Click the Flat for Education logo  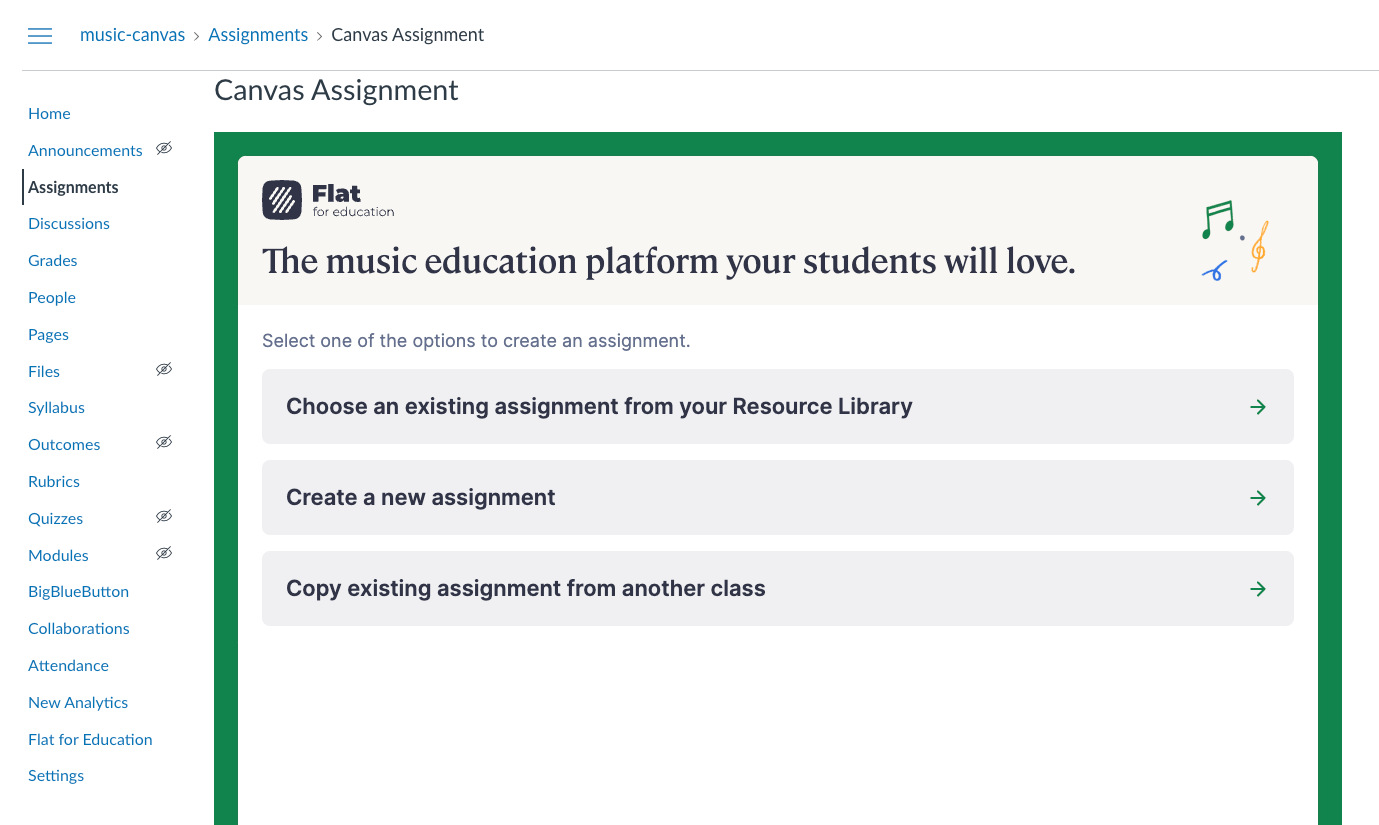pos(328,199)
